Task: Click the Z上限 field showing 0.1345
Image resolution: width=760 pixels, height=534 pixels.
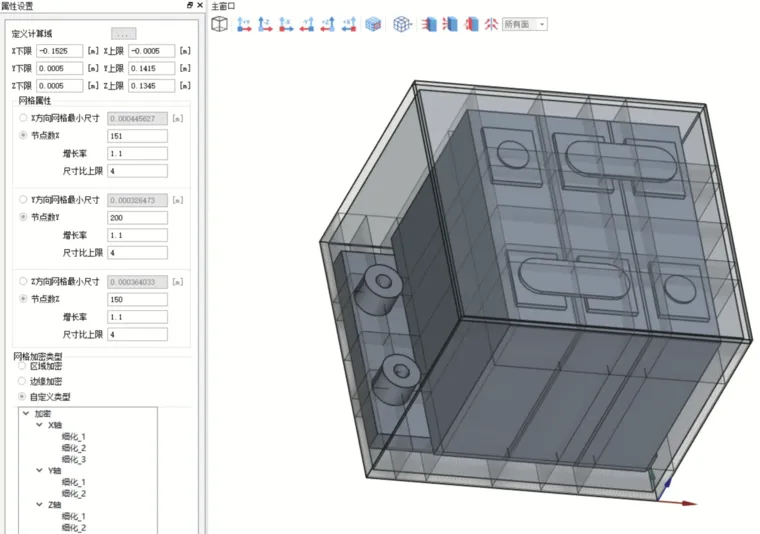Action: click(152, 86)
